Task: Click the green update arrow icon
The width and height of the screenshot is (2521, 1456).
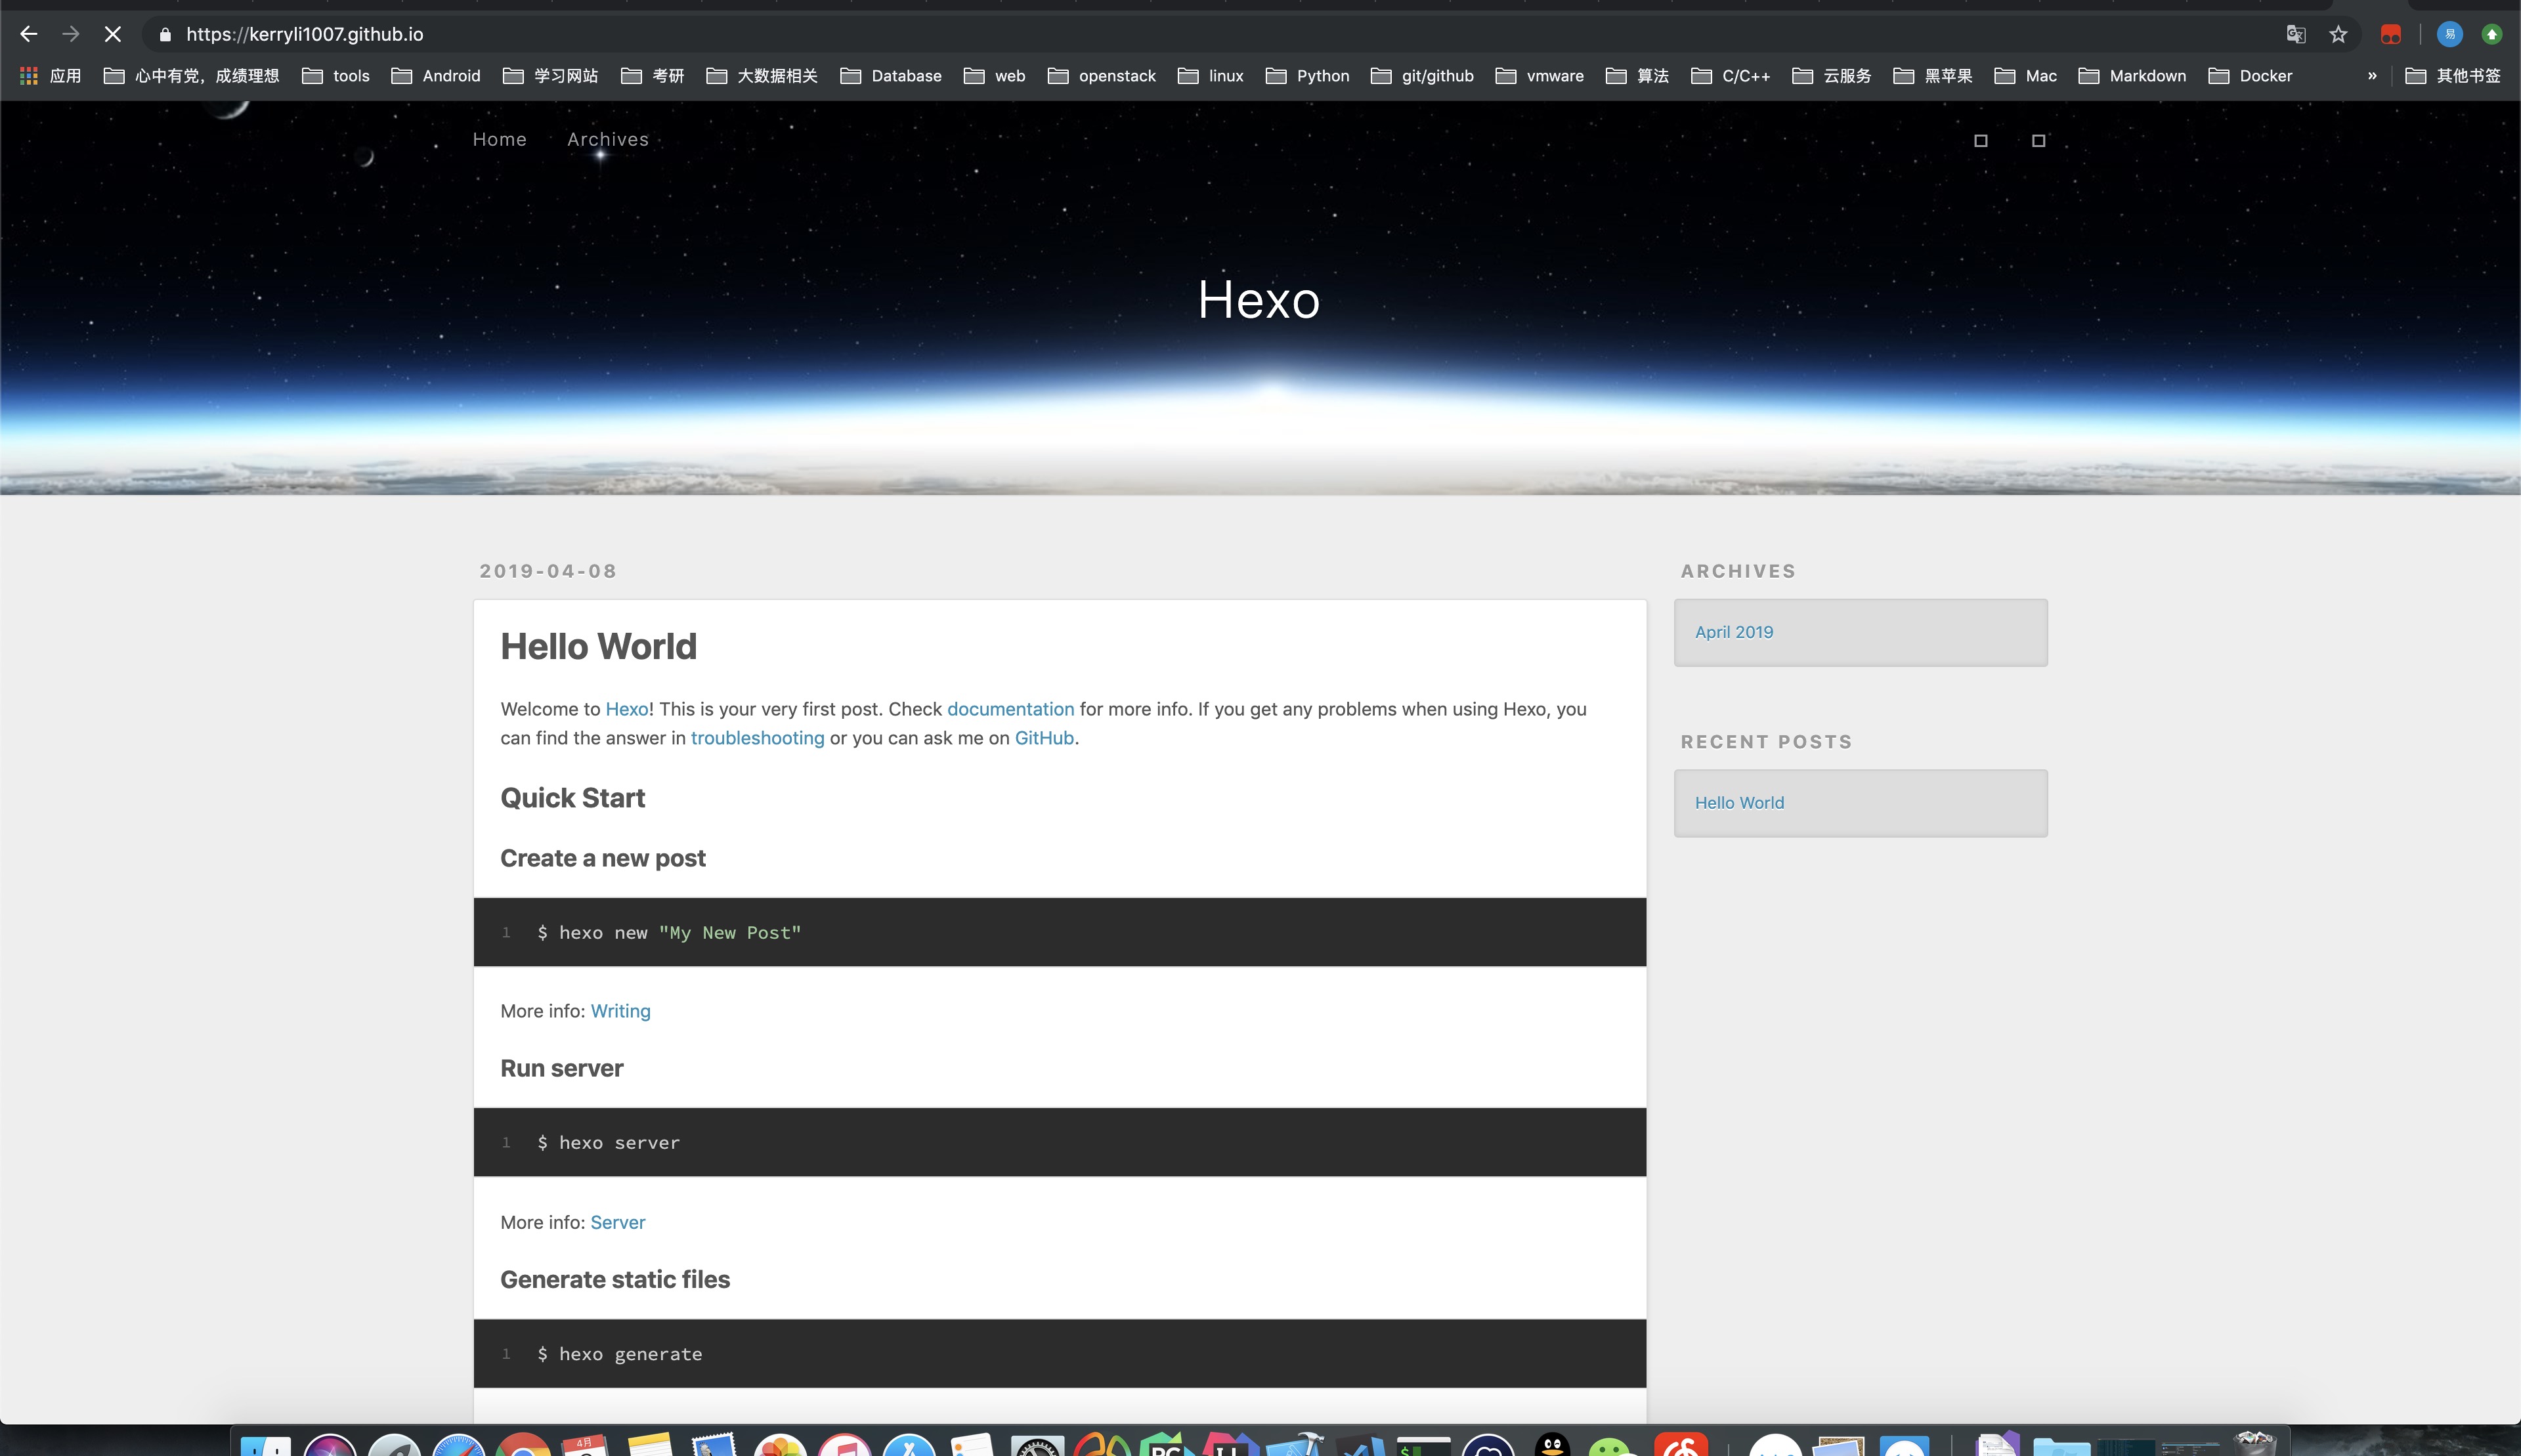Action: point(2491,35)
